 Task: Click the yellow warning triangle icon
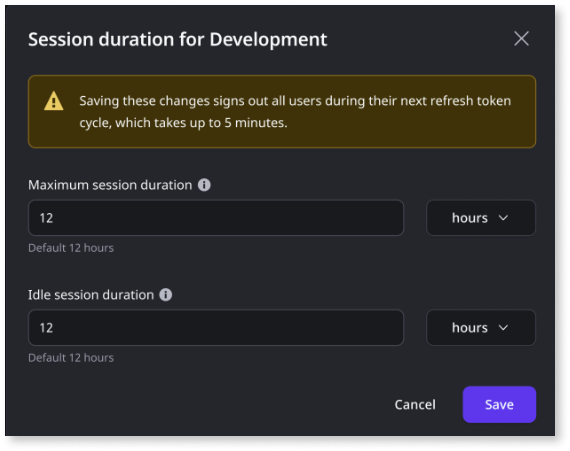(x=54, y=101)
